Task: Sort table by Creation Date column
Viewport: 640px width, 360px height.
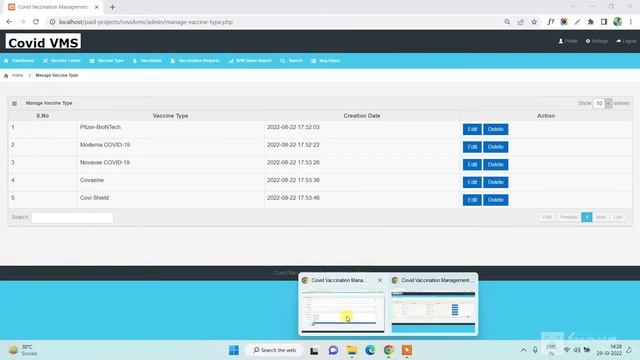Action: (x=362, y=116)
